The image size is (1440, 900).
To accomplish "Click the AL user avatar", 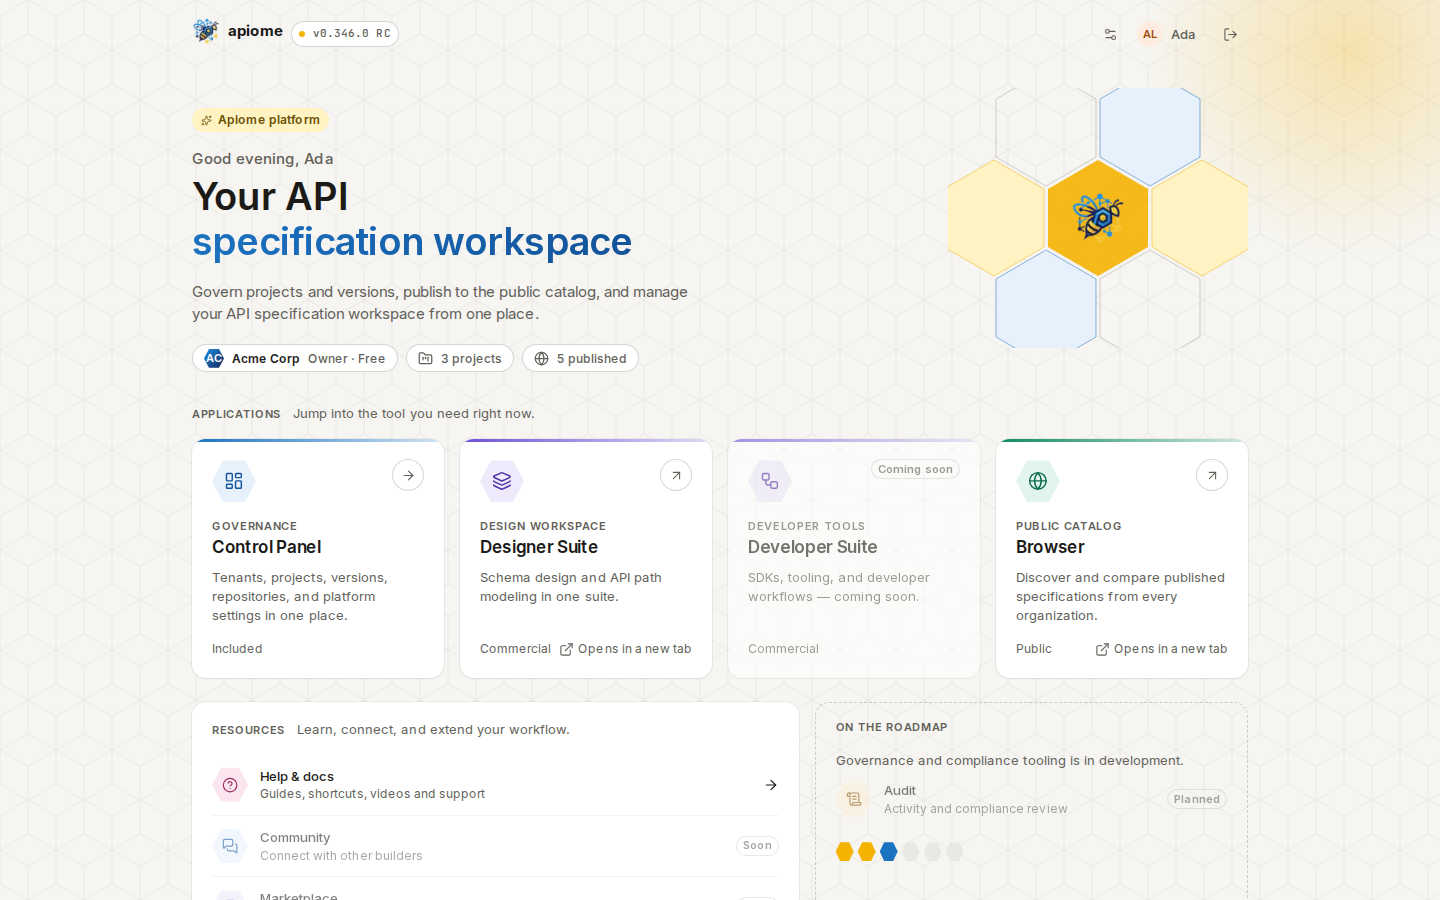I will click(1150, 34).
